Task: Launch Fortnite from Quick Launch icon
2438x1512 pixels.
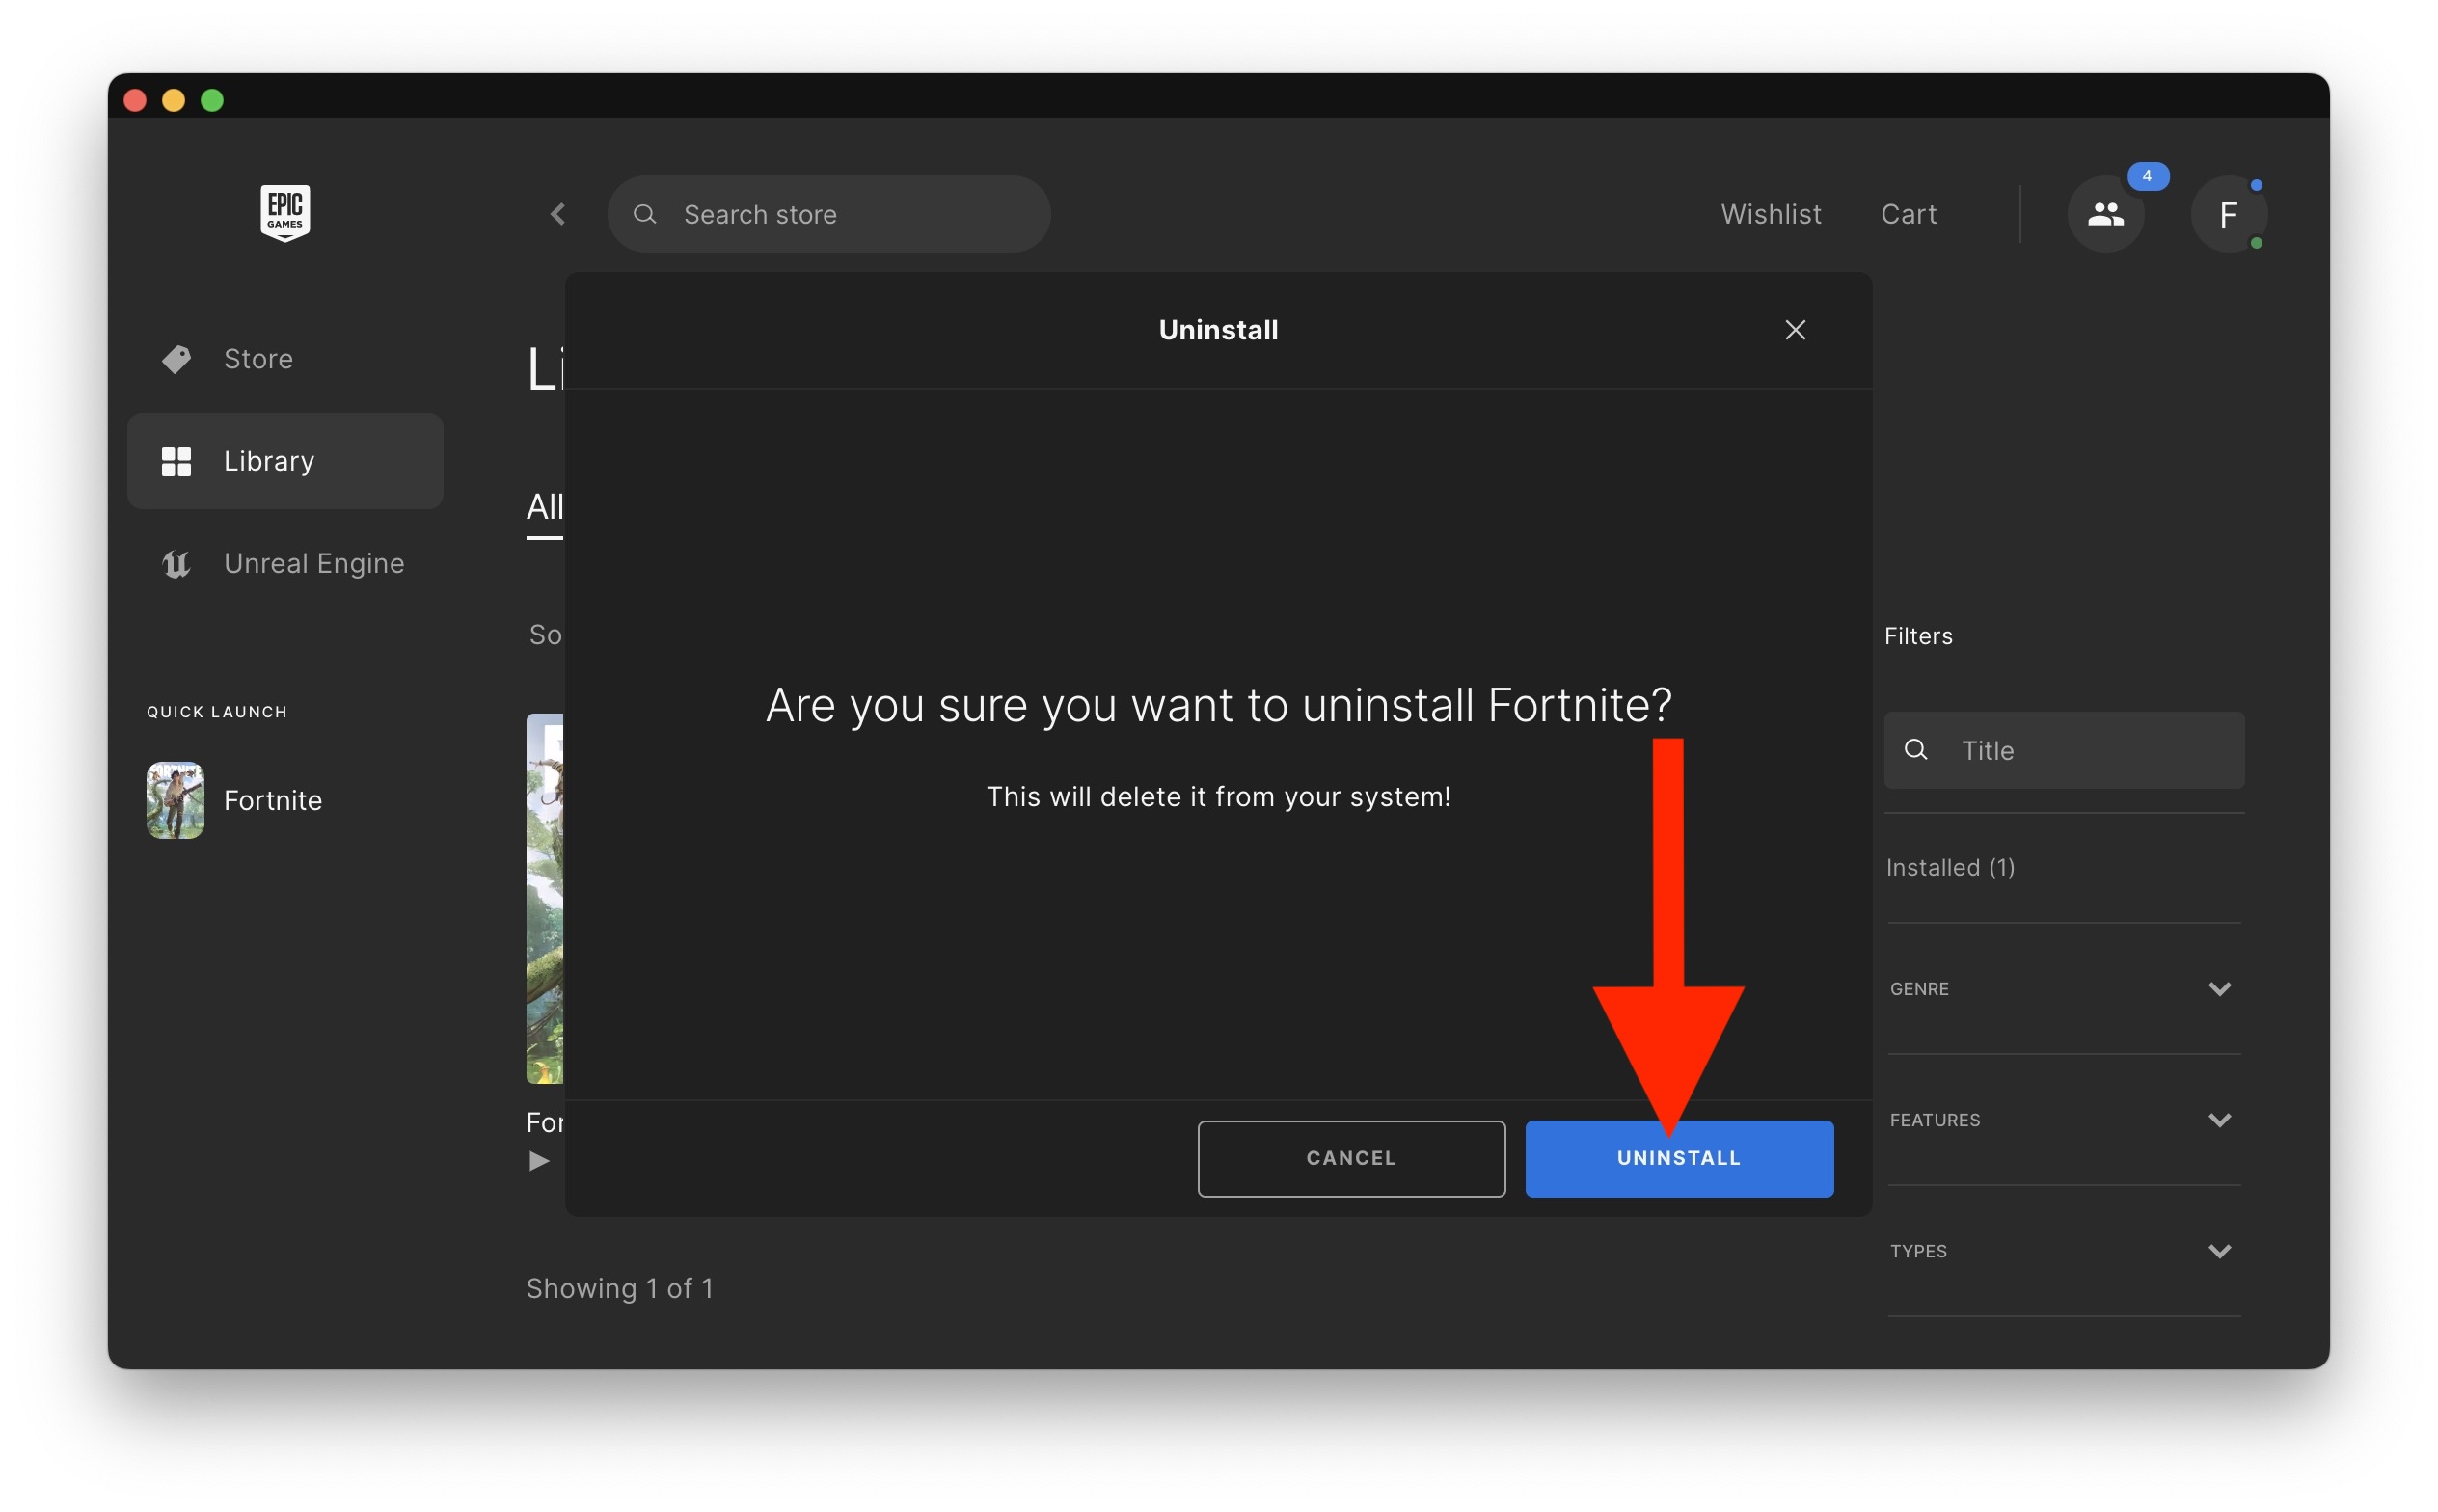Action: pos(176,800)
